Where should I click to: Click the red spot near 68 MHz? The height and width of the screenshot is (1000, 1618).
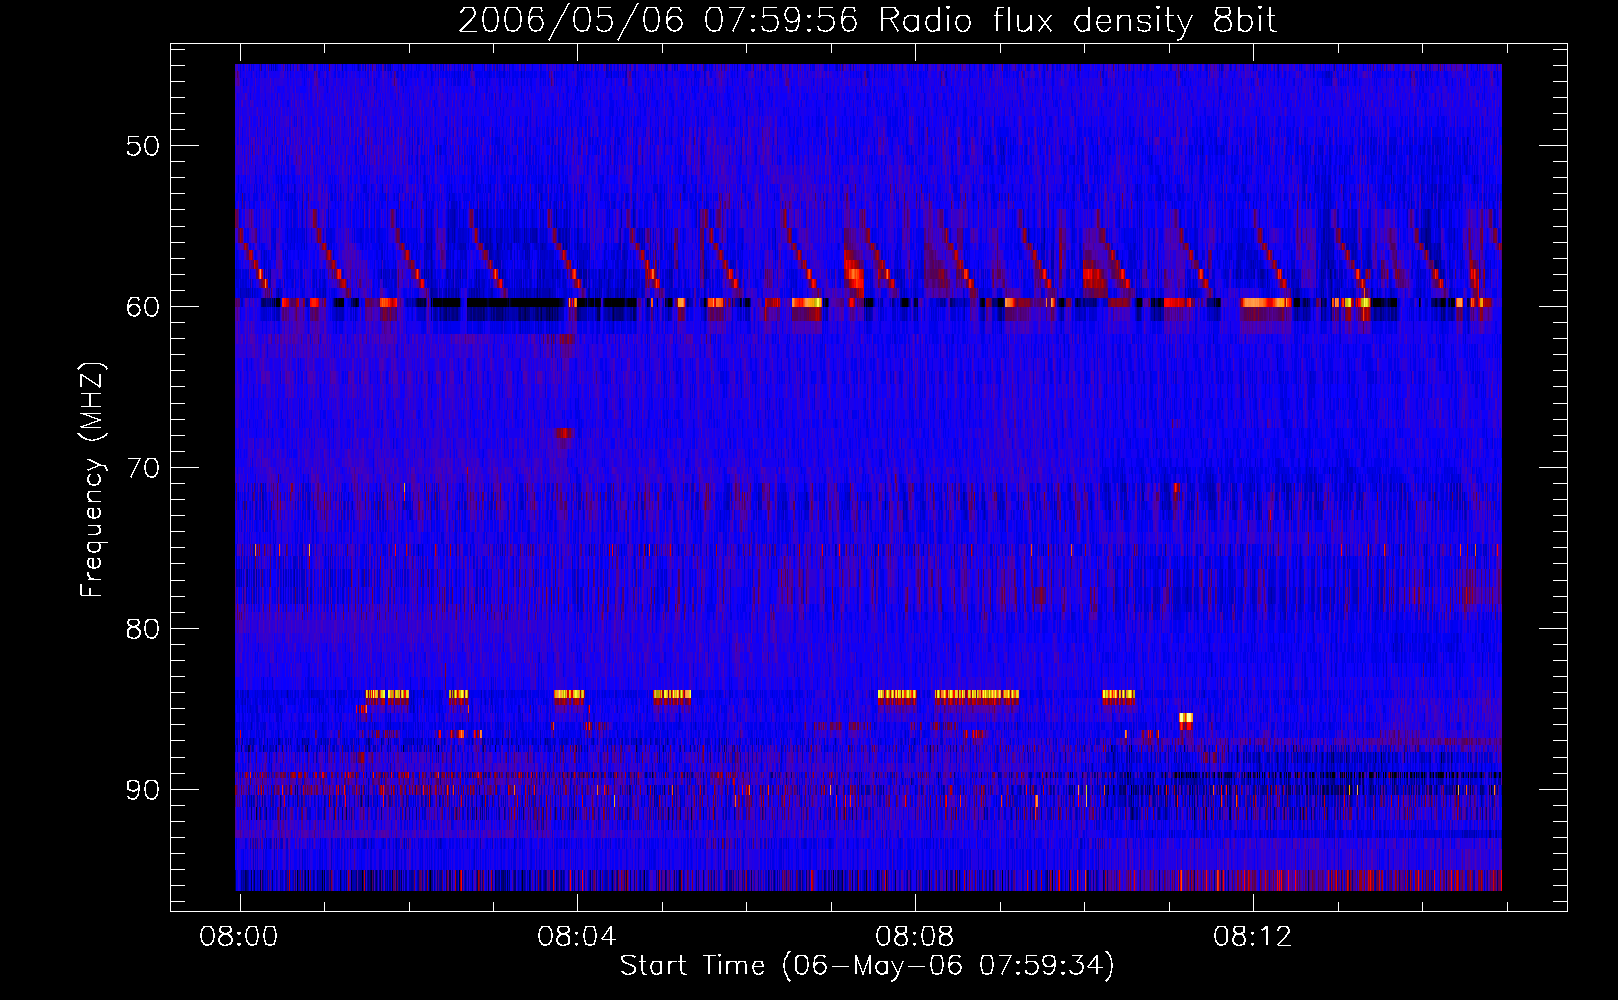coord(566,433)
